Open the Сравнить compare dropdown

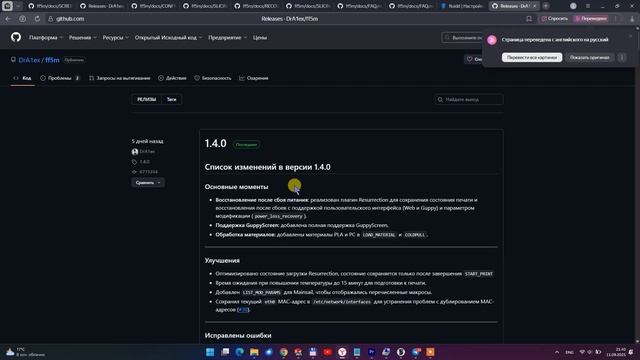148,182
